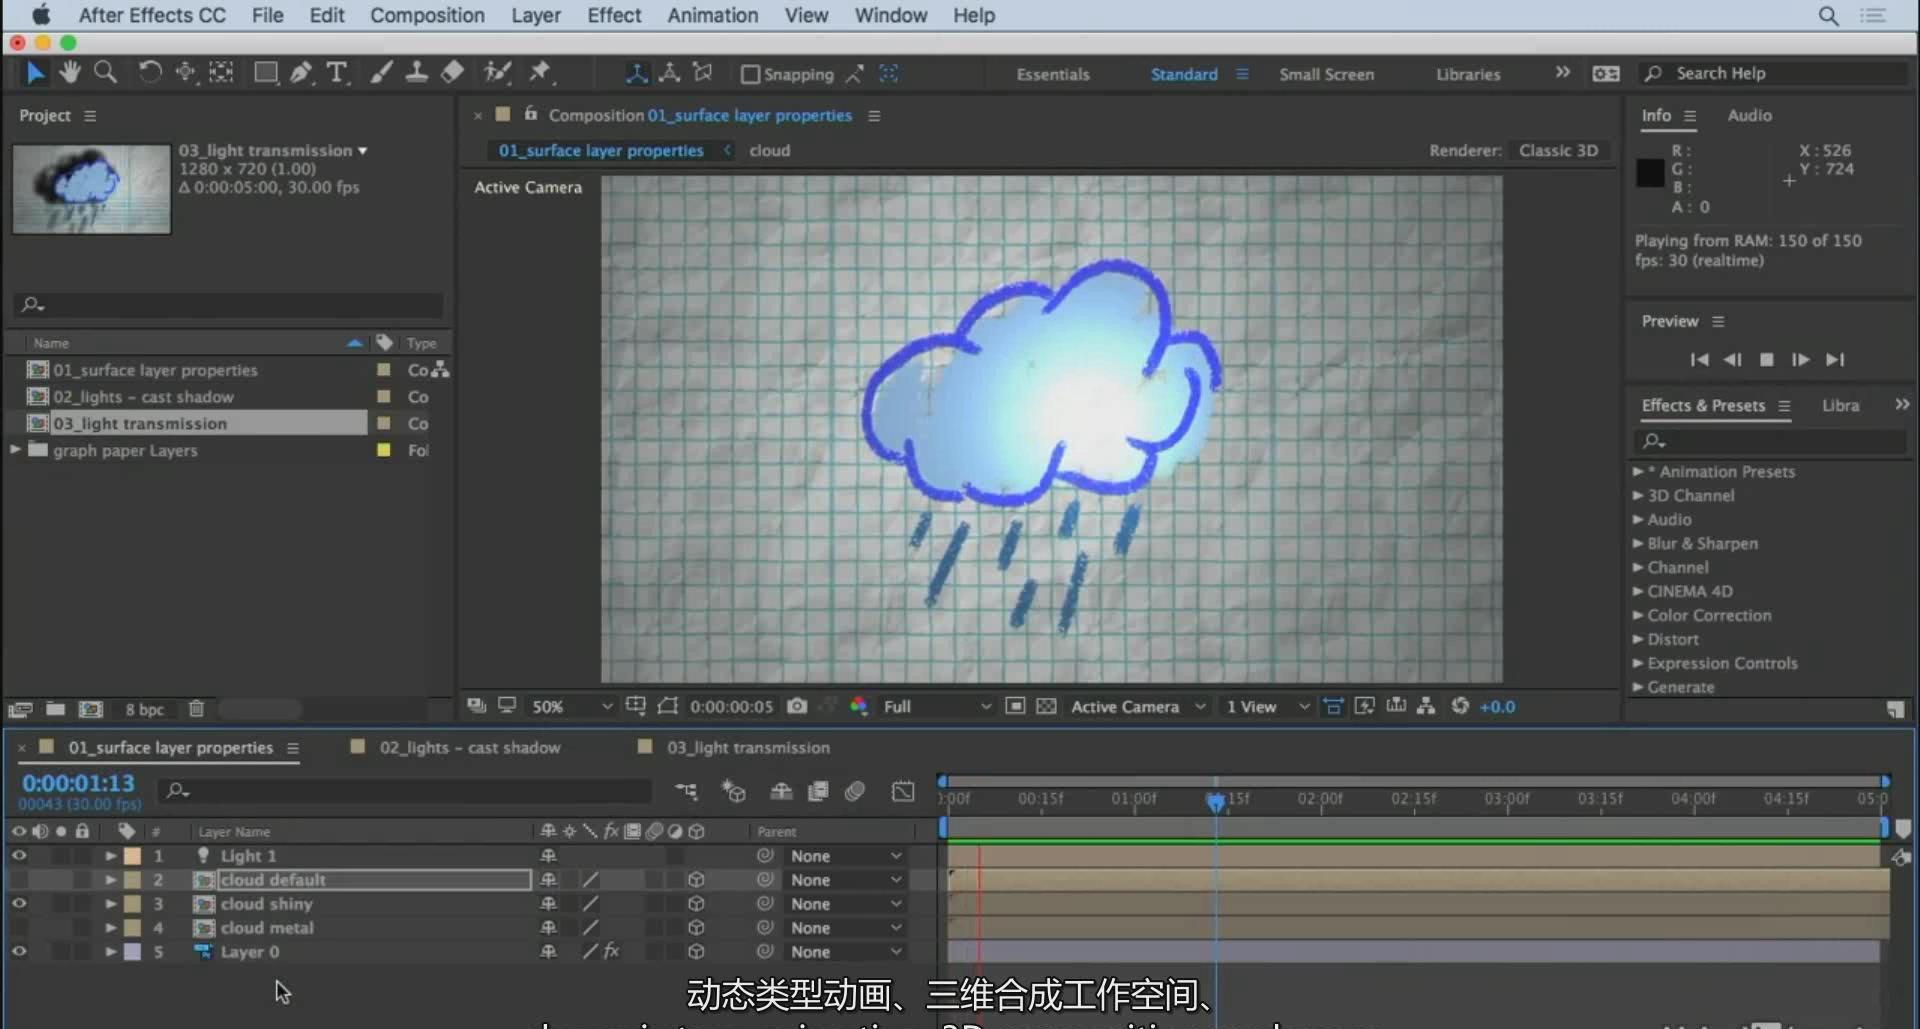Expand the graph paper Layers folder
This screenshot has height=1029, width=1920.
tap(16, 450)
